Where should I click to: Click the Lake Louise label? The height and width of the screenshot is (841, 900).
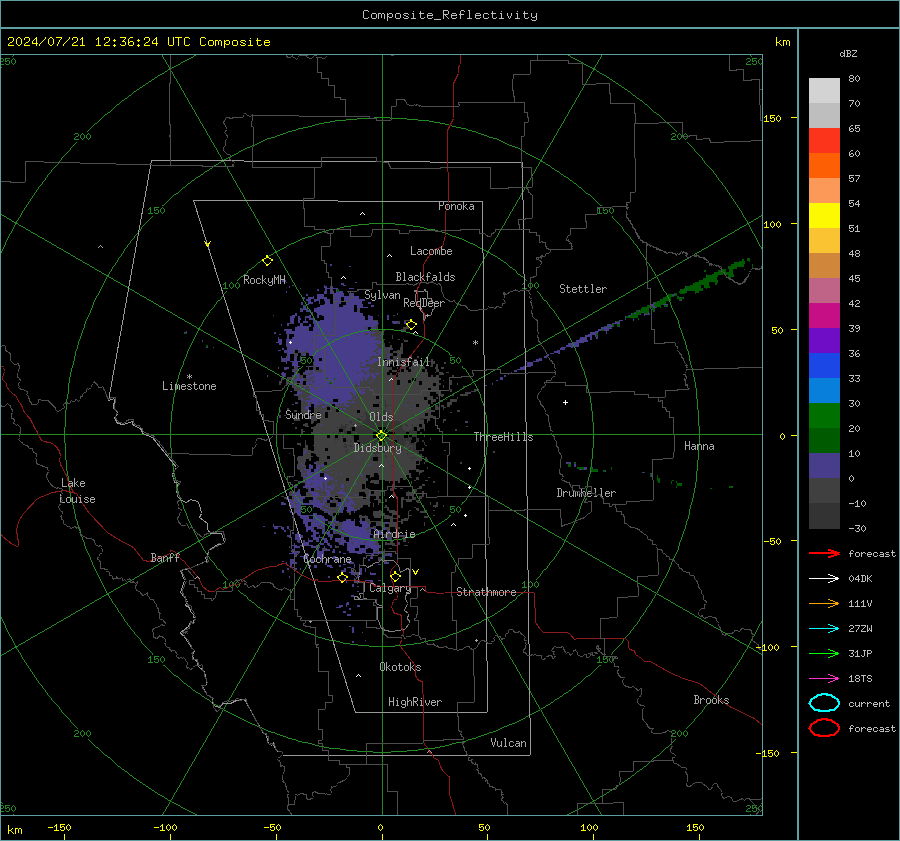[x=77, y=491]
